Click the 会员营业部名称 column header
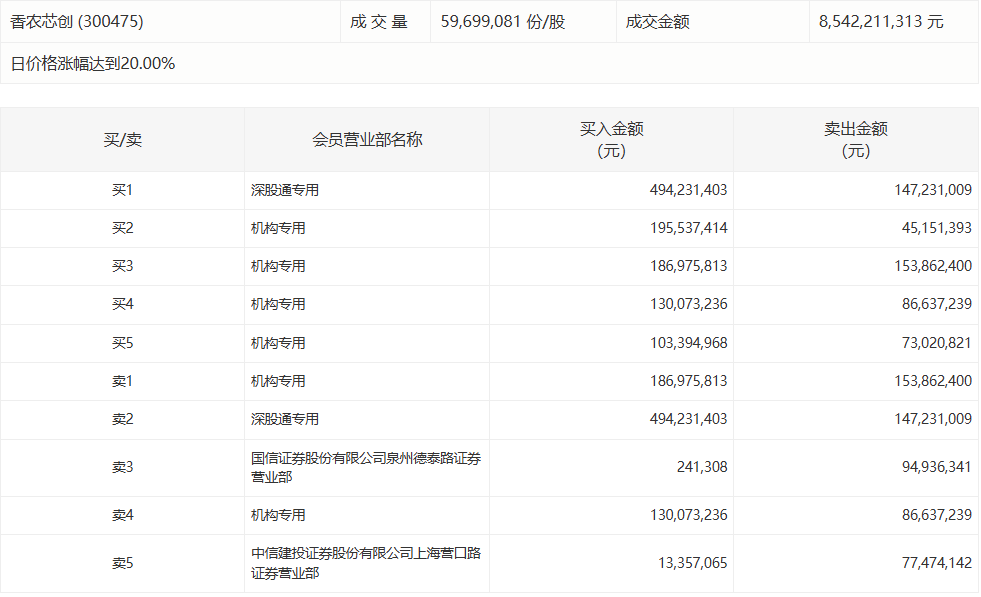The height and width of the screenshot is (597, 981). (366, 140)
